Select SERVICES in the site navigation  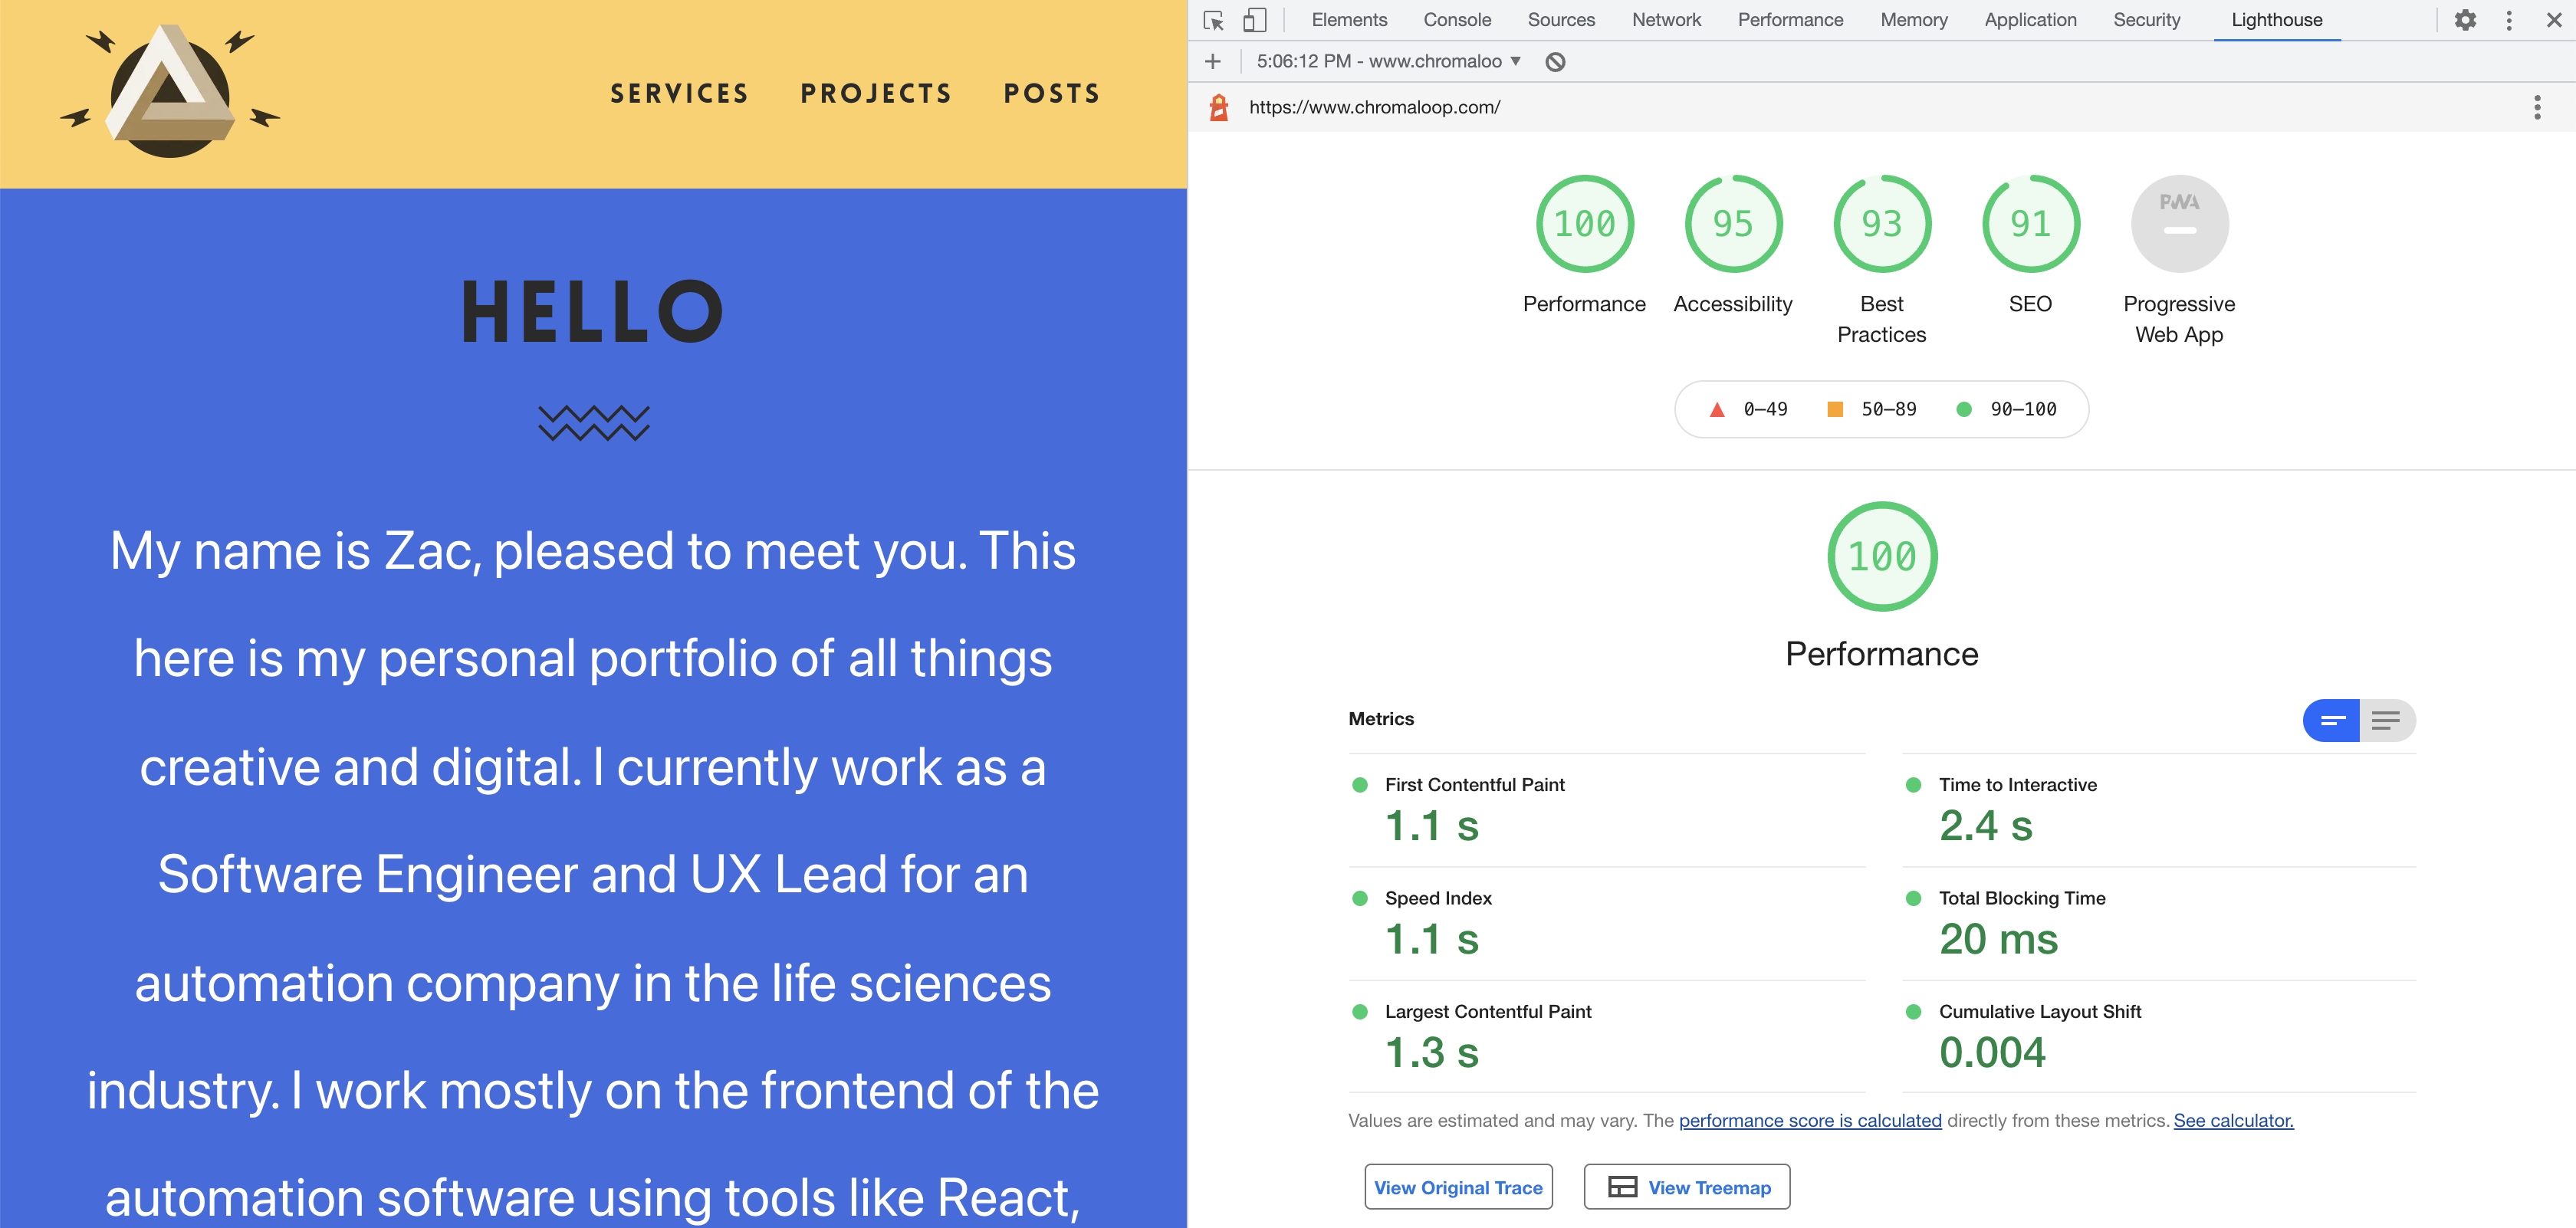pyautogui.click(x=680, y=93)
